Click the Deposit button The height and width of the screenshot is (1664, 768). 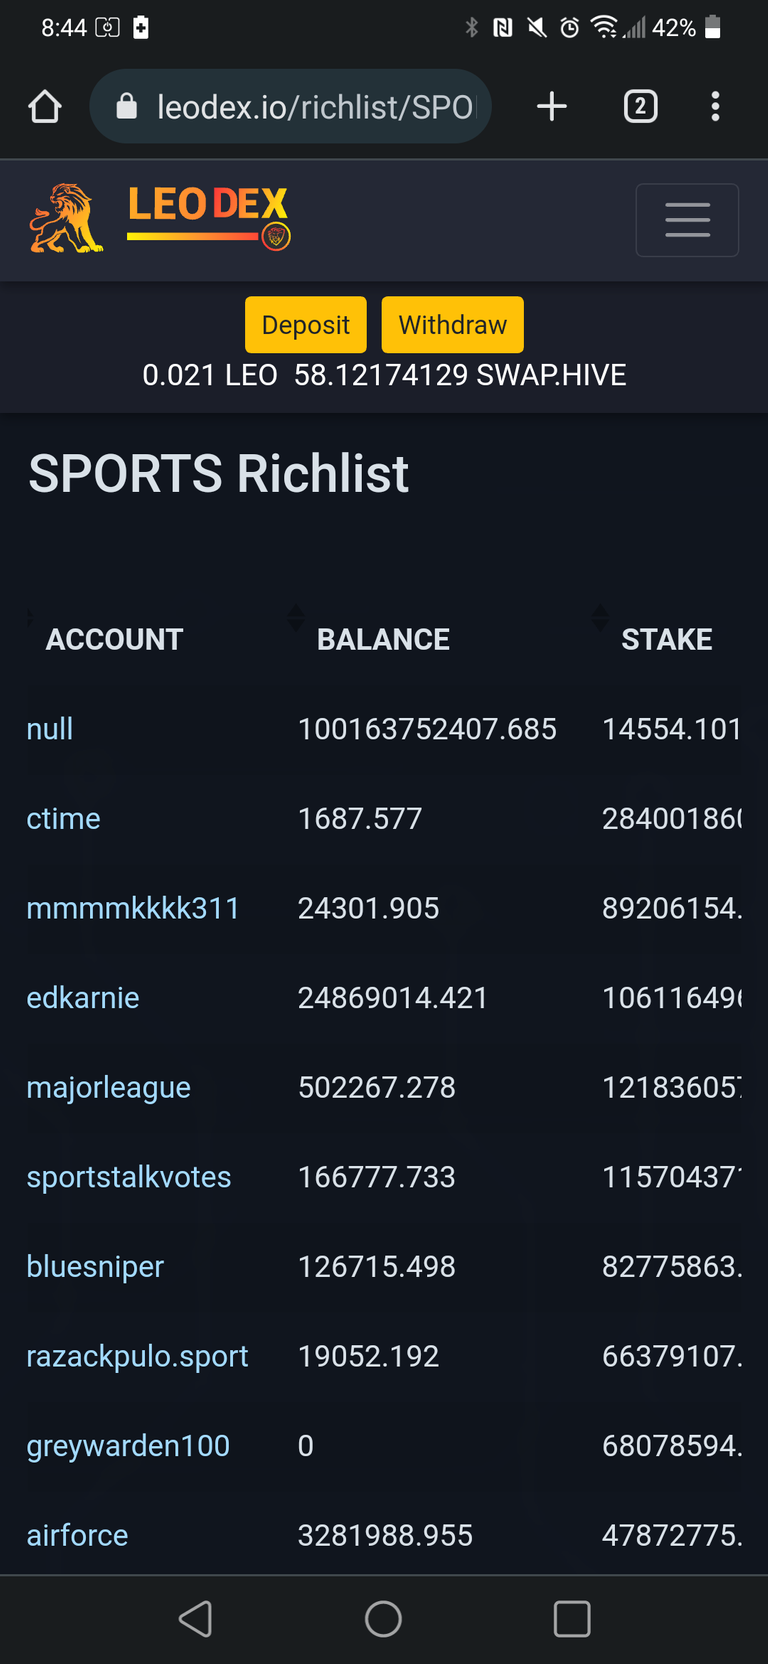pos(306,325)
